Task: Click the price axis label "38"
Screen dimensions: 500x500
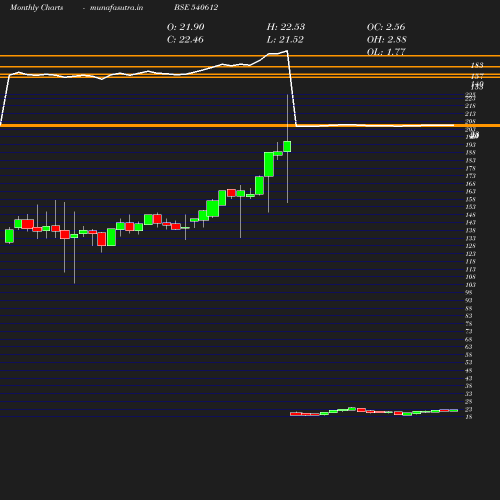Action: point(469,386)
